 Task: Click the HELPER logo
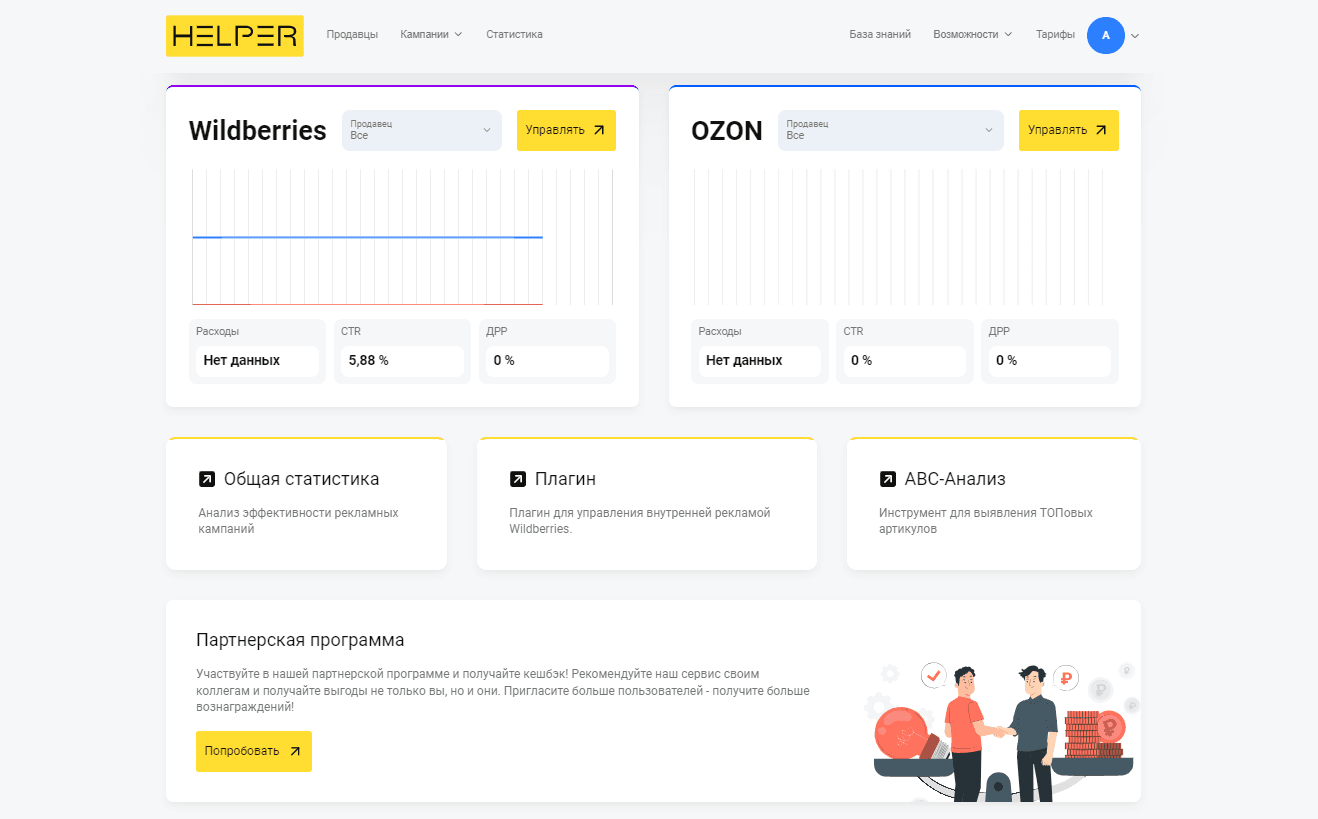[x=235, y=36]
